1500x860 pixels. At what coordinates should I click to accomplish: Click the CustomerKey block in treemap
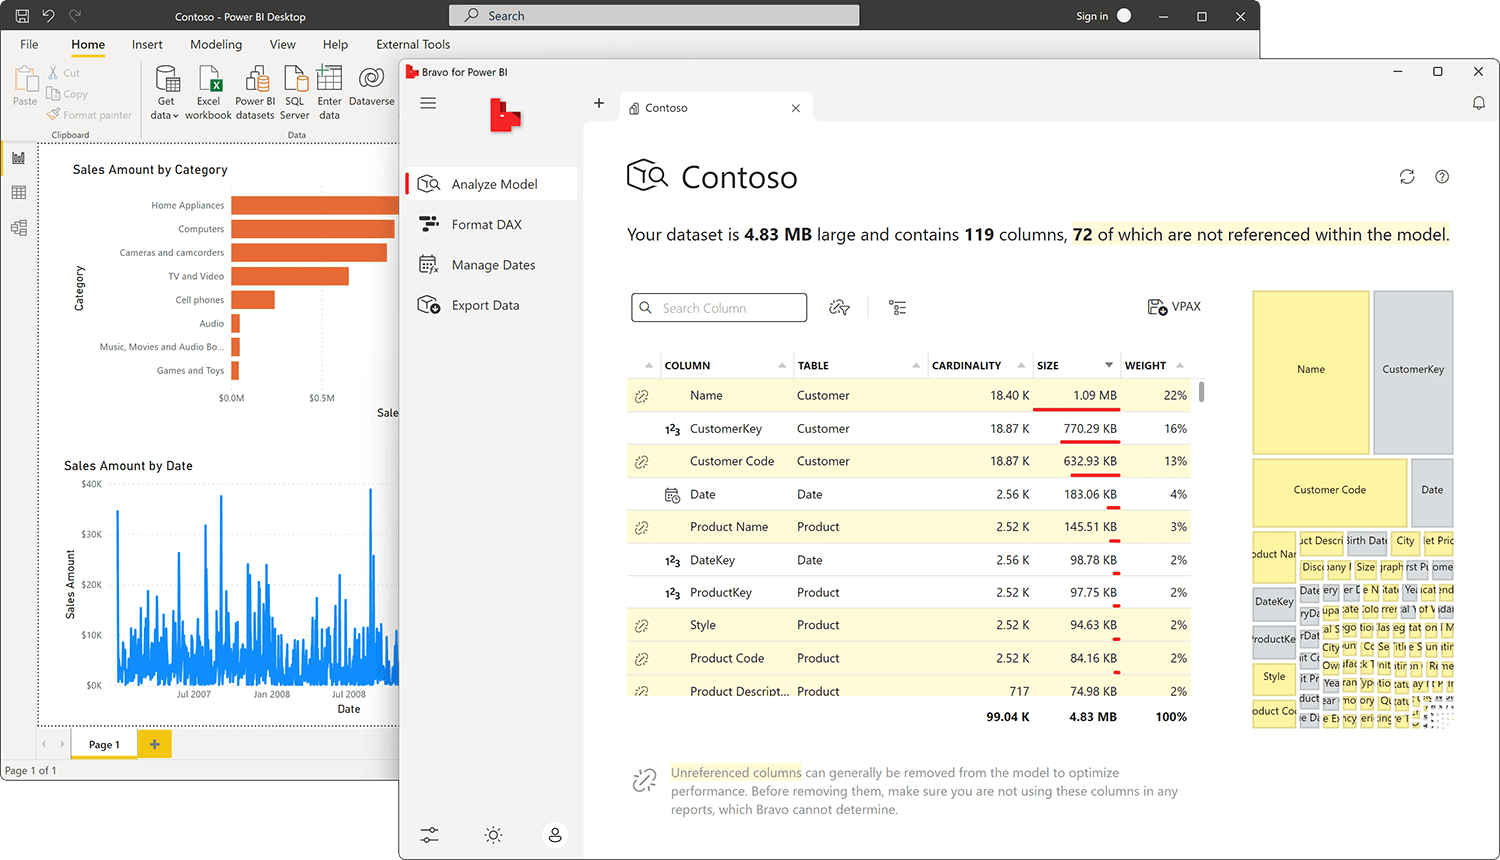pos(1413,371)
